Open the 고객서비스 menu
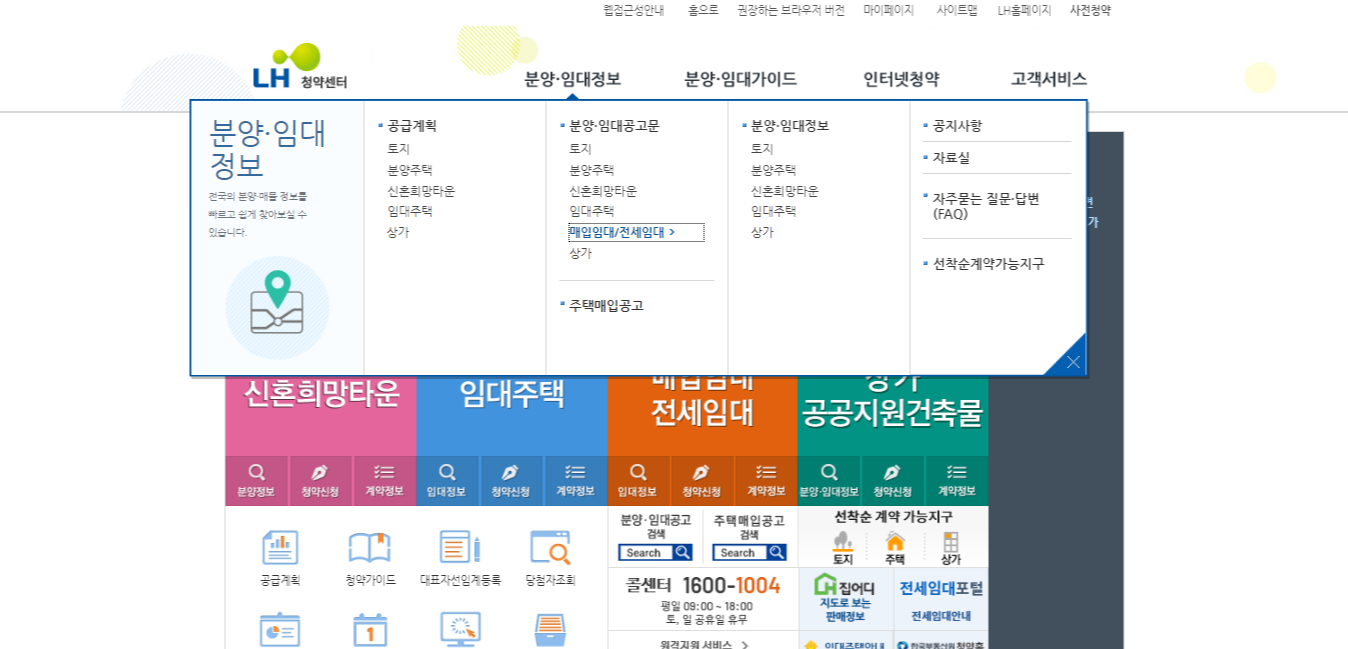The image size is (1348, 649). [1048, 78]
